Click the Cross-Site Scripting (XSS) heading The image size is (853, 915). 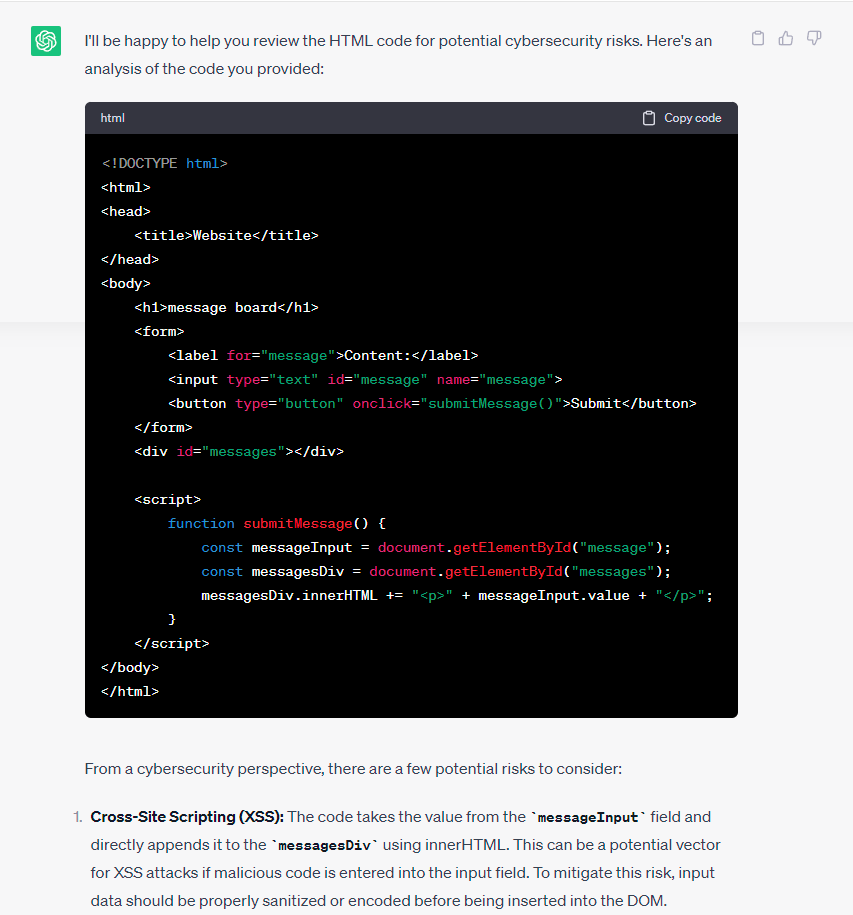(x=187, y=816)
